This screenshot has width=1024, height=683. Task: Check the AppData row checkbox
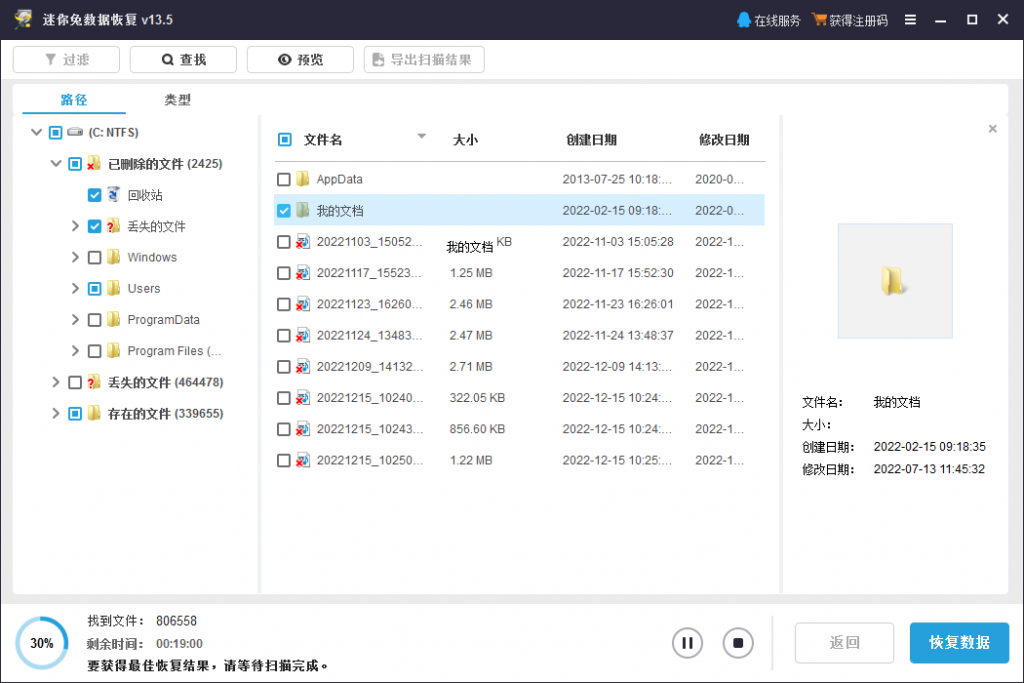click(283, 179)
